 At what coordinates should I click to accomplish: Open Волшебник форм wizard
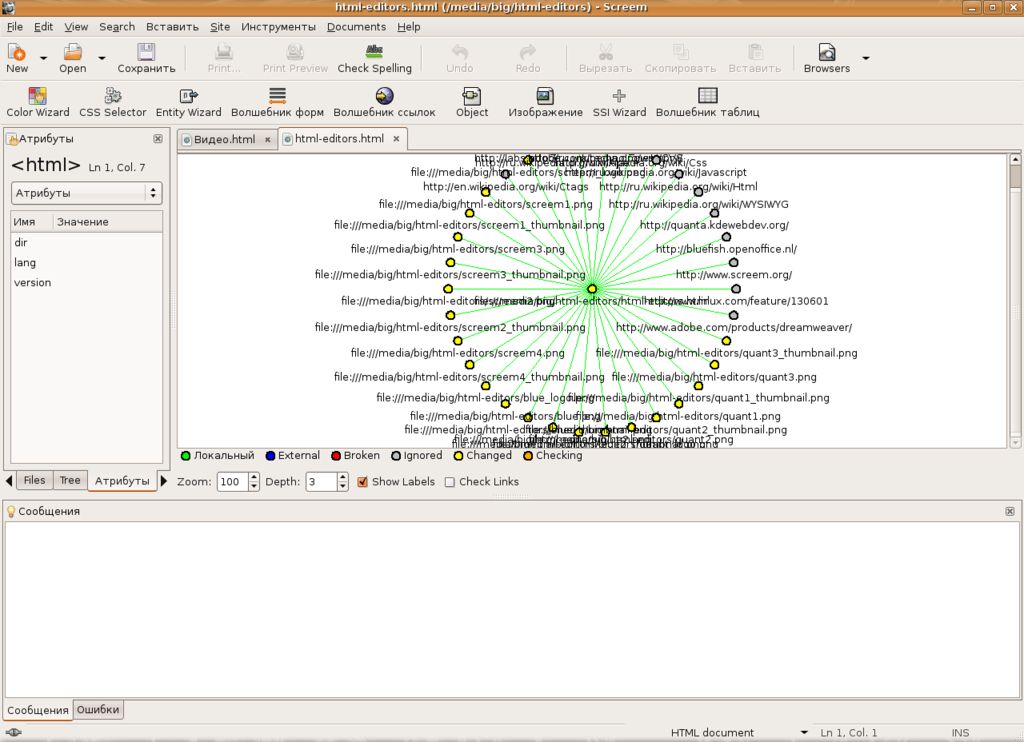coord(278,103)
